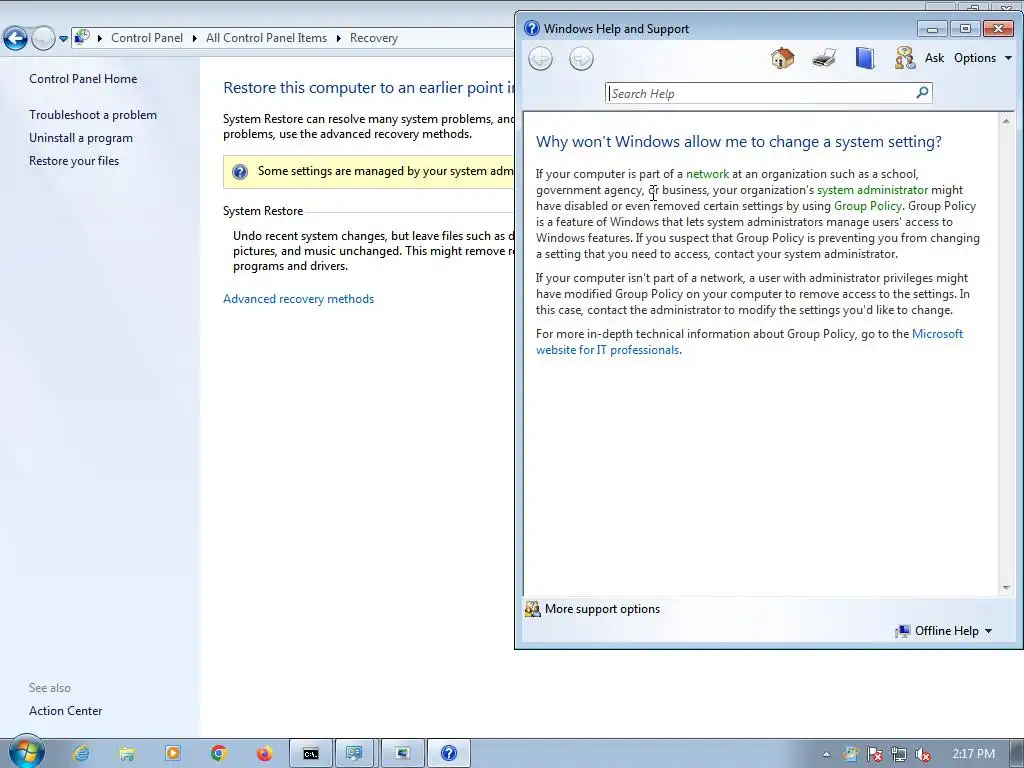
Task: Click the network tray icon
Action: (899, 754)
